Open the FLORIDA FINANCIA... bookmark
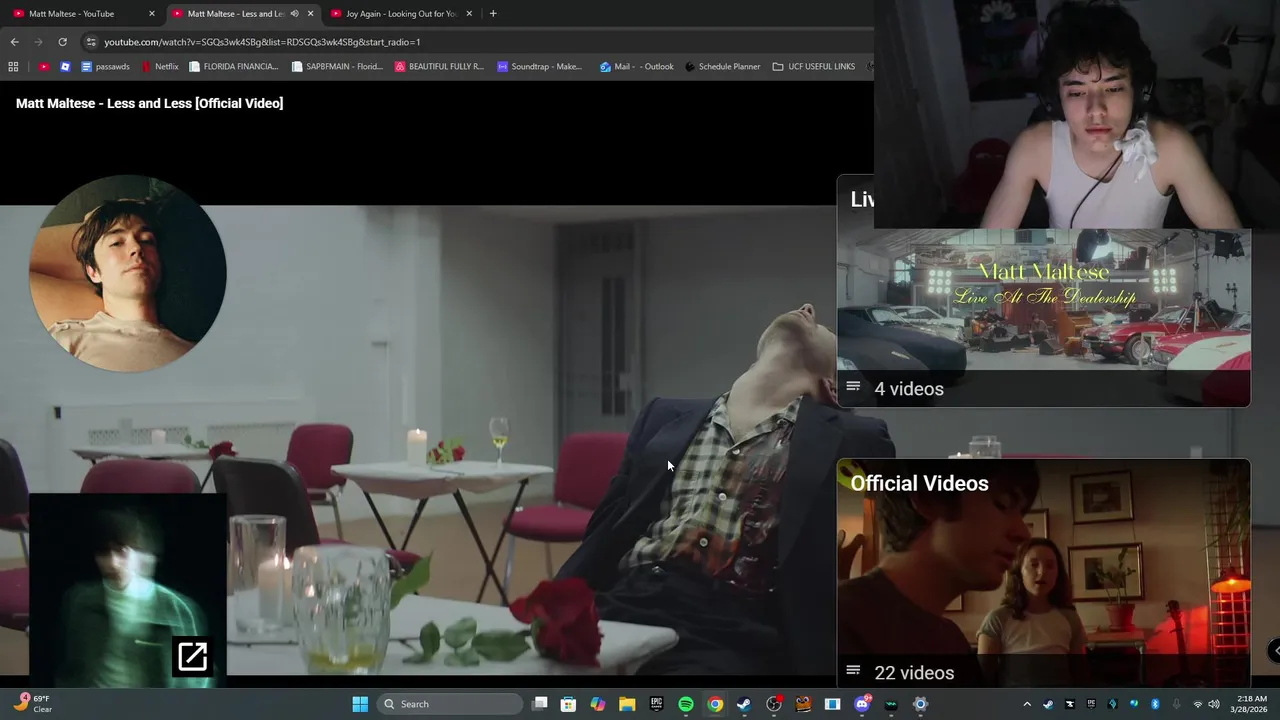The image size is (1280, 720). coord(233,67)
